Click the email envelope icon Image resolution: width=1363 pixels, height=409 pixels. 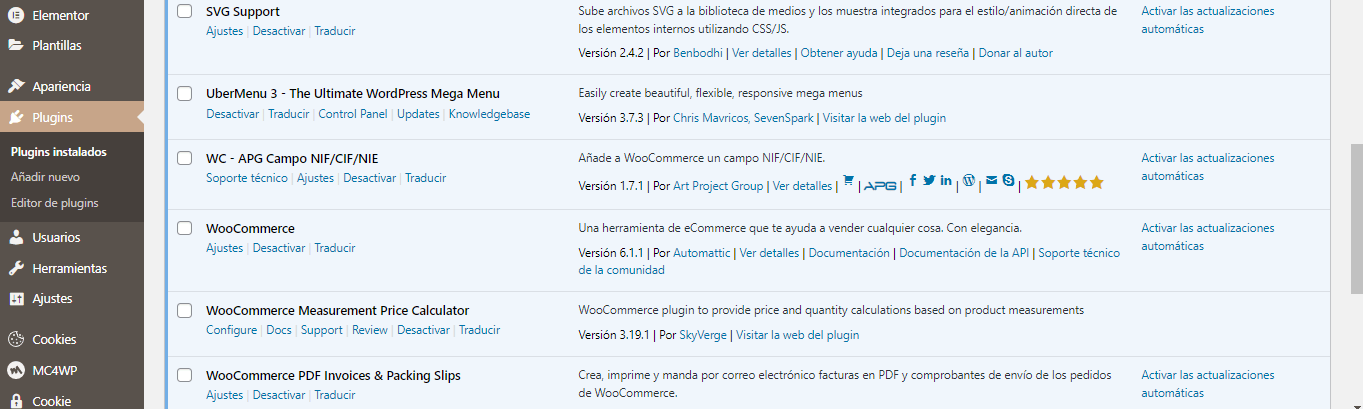[991, 180]
